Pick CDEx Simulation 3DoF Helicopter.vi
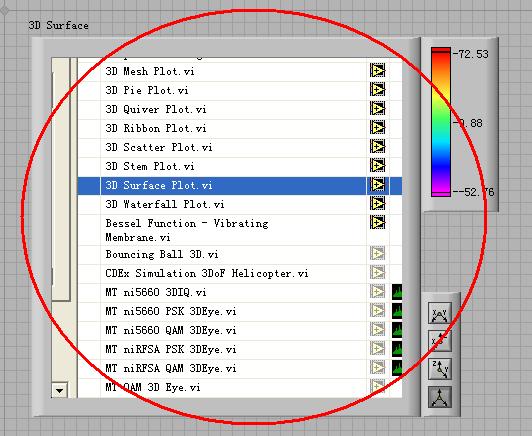The height and width of the screenshot is (436, 532). (x=207, y=273)
